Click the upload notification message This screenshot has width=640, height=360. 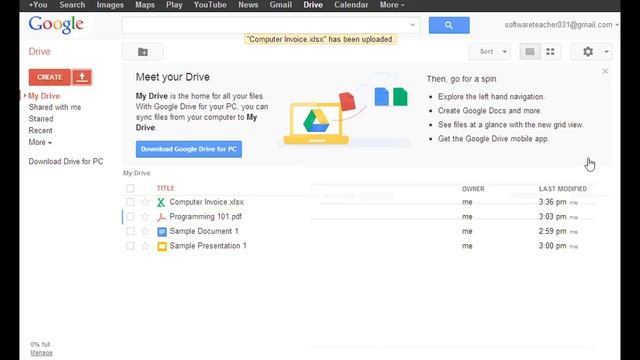pos(320,39)
